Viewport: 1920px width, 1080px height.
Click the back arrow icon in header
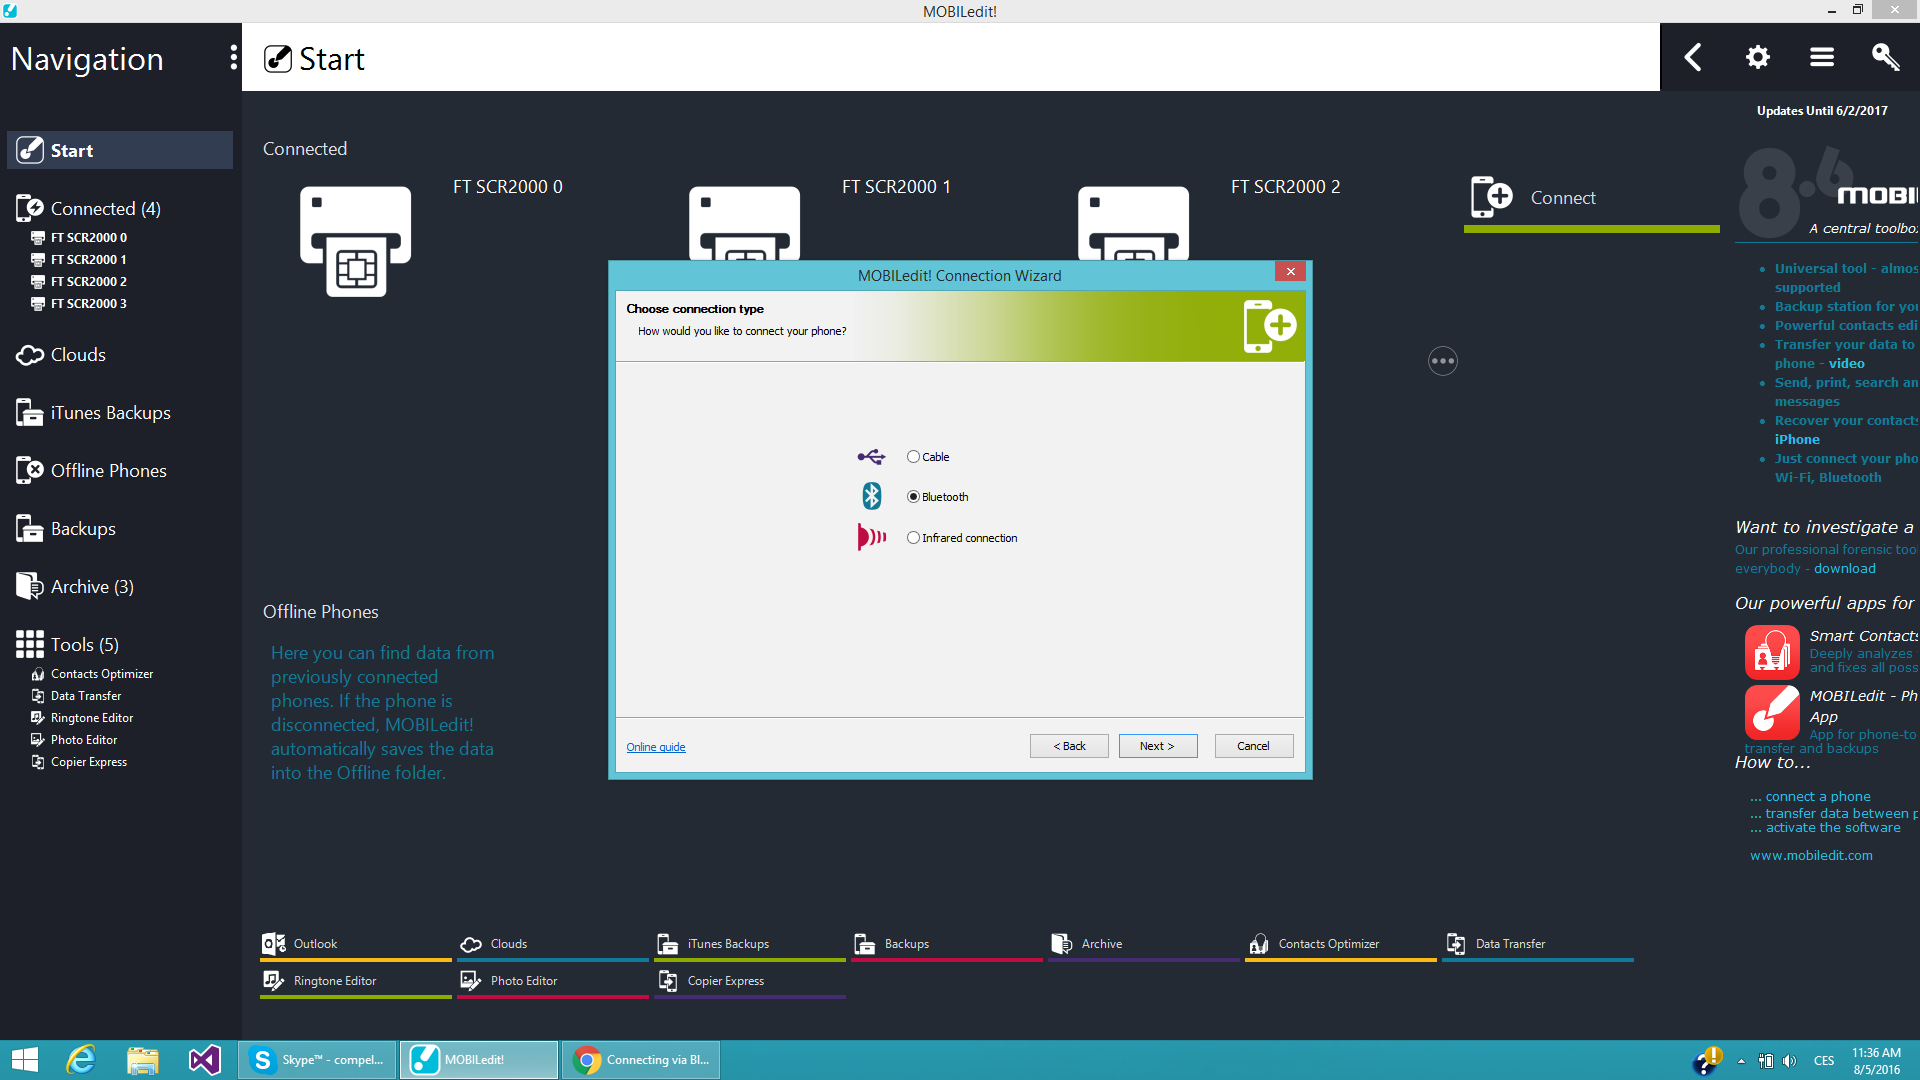click(x=1693, y=57)
